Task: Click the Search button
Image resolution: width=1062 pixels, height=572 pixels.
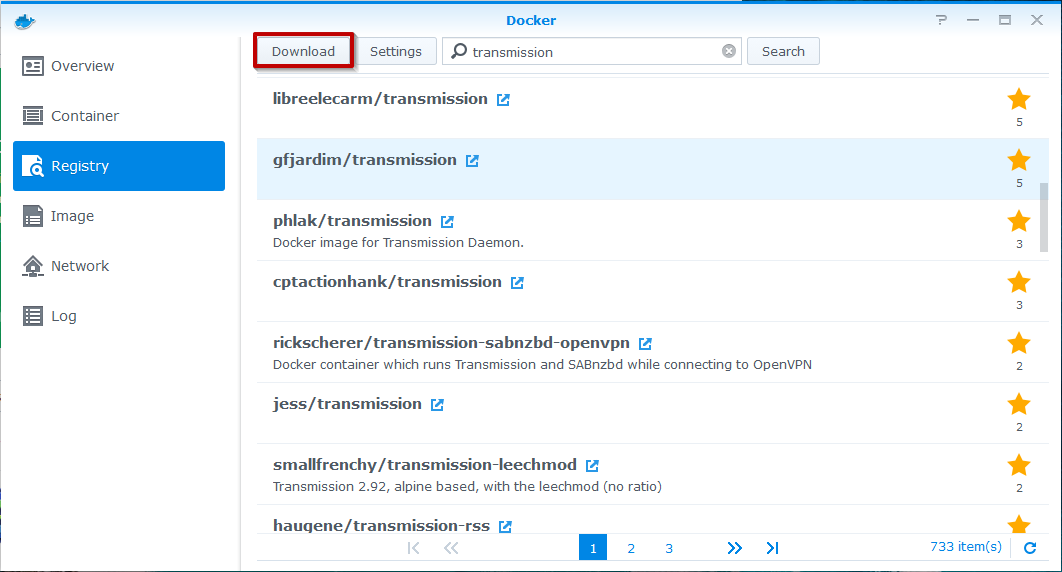Action: [x=783, y=51]
